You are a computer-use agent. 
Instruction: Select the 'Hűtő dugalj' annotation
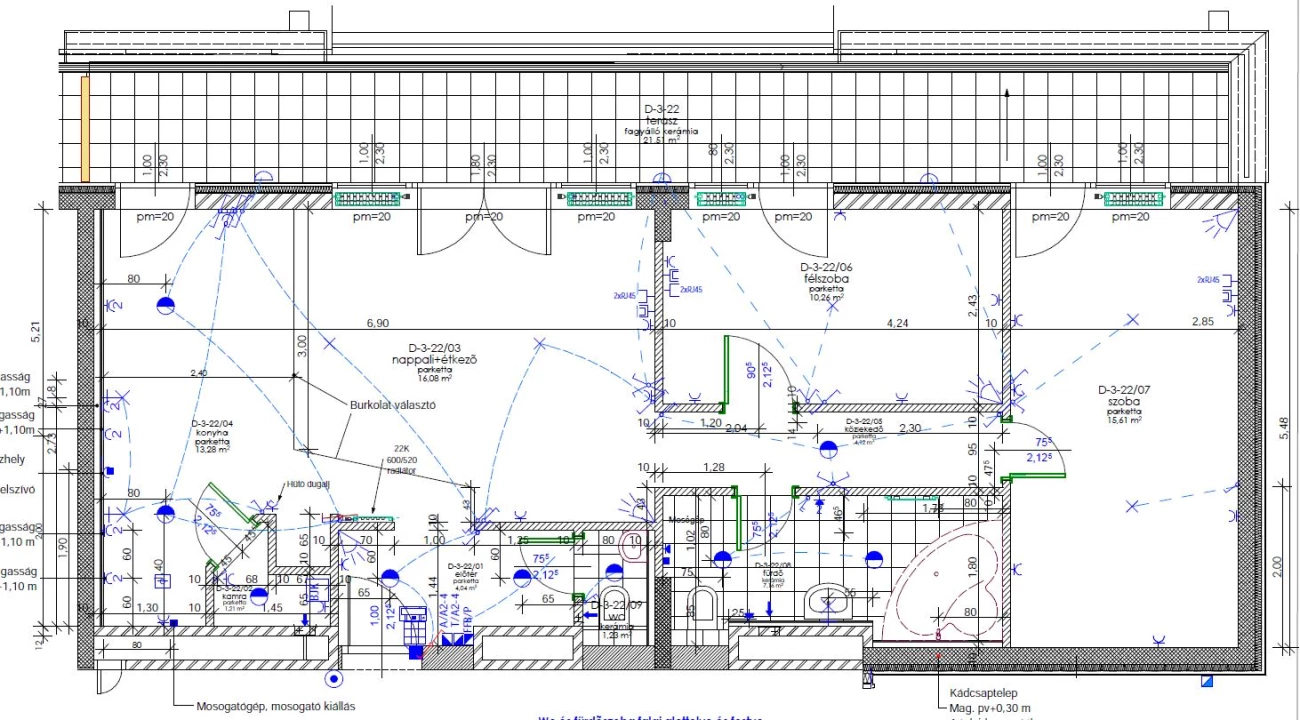(306, 484)
